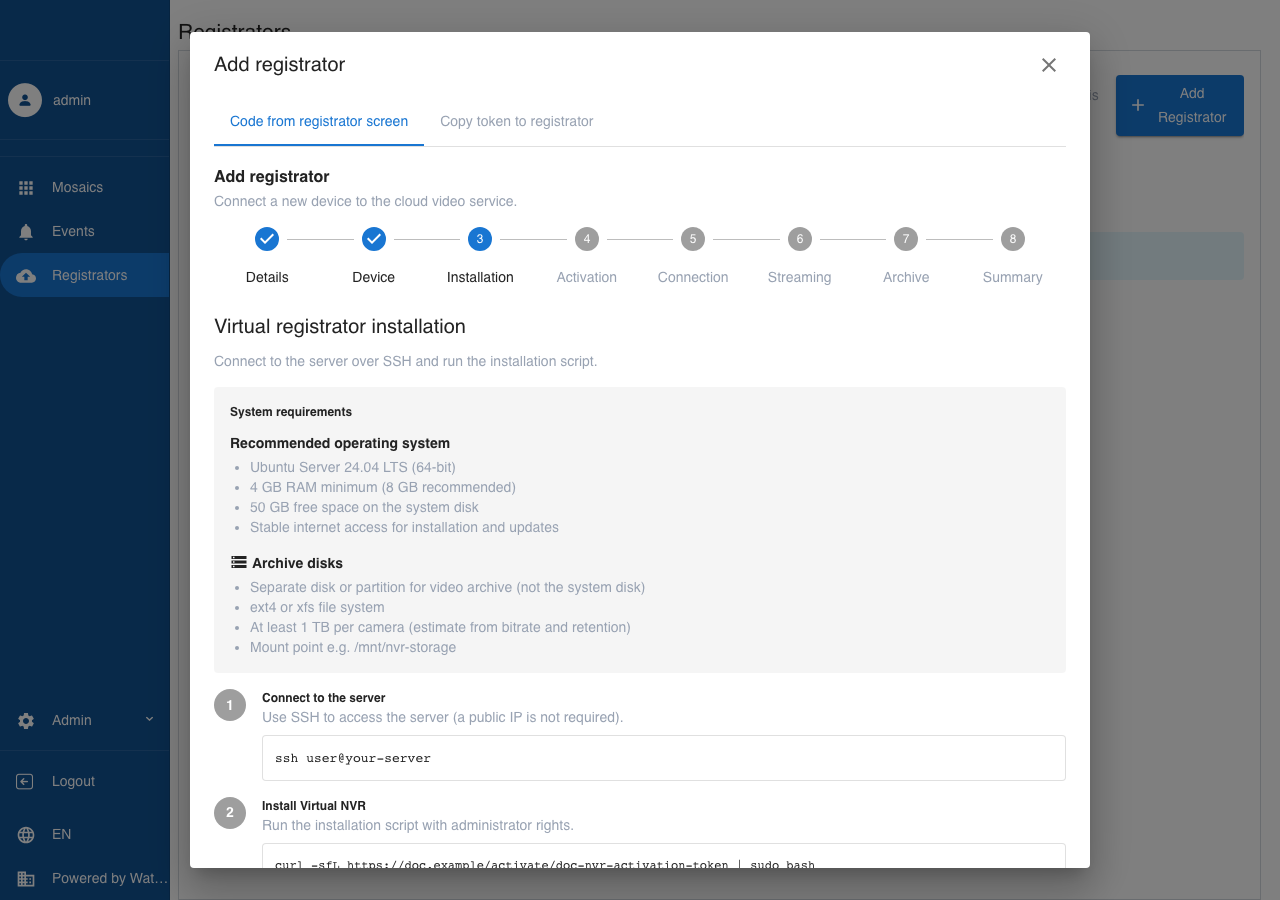Click the At least 1 TB per camera line
The height and width of the screenshot is (900, 1280).
(x=440, y=627)
